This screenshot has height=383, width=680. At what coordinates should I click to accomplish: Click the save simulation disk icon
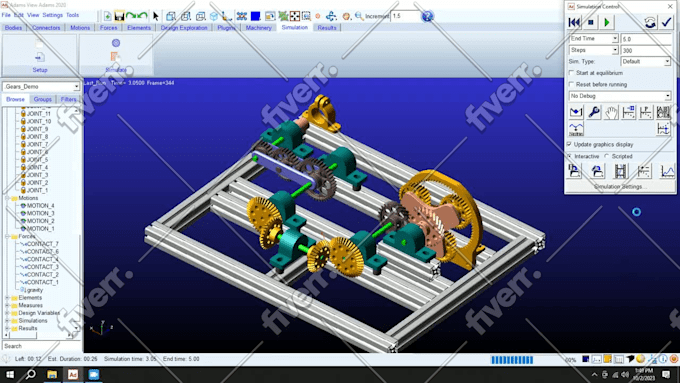(x=574, y=171)
